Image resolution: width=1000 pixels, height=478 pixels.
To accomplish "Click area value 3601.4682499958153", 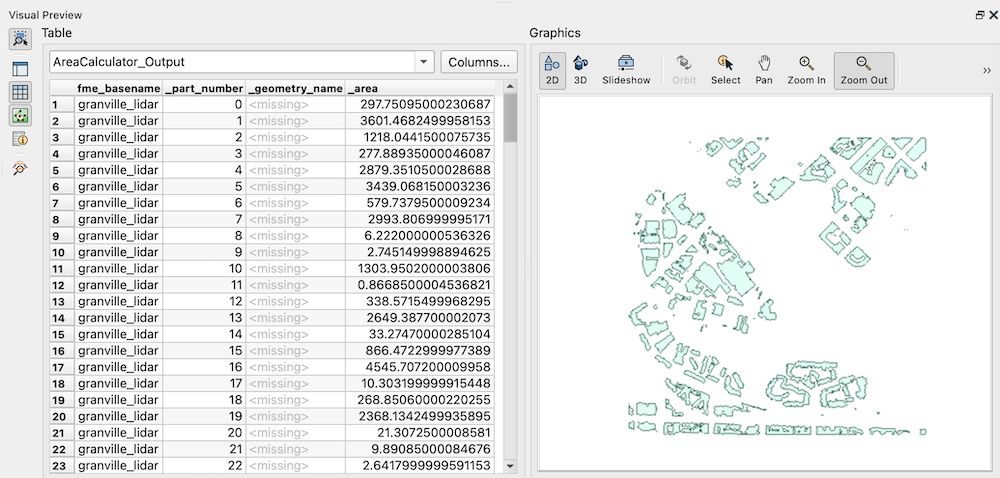I will 425,120.
